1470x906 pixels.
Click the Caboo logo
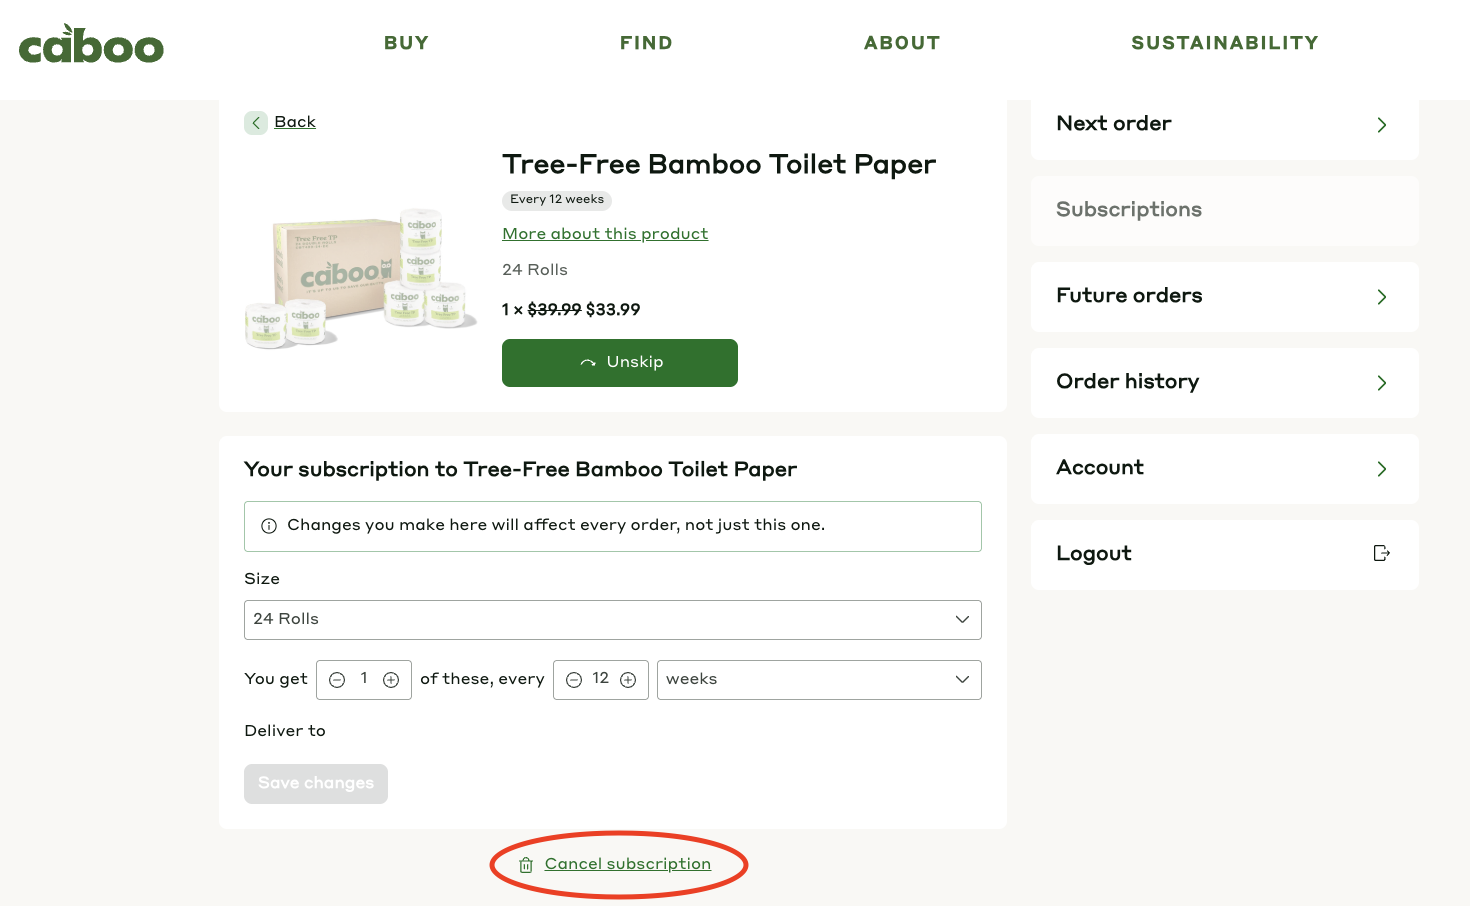91,45
